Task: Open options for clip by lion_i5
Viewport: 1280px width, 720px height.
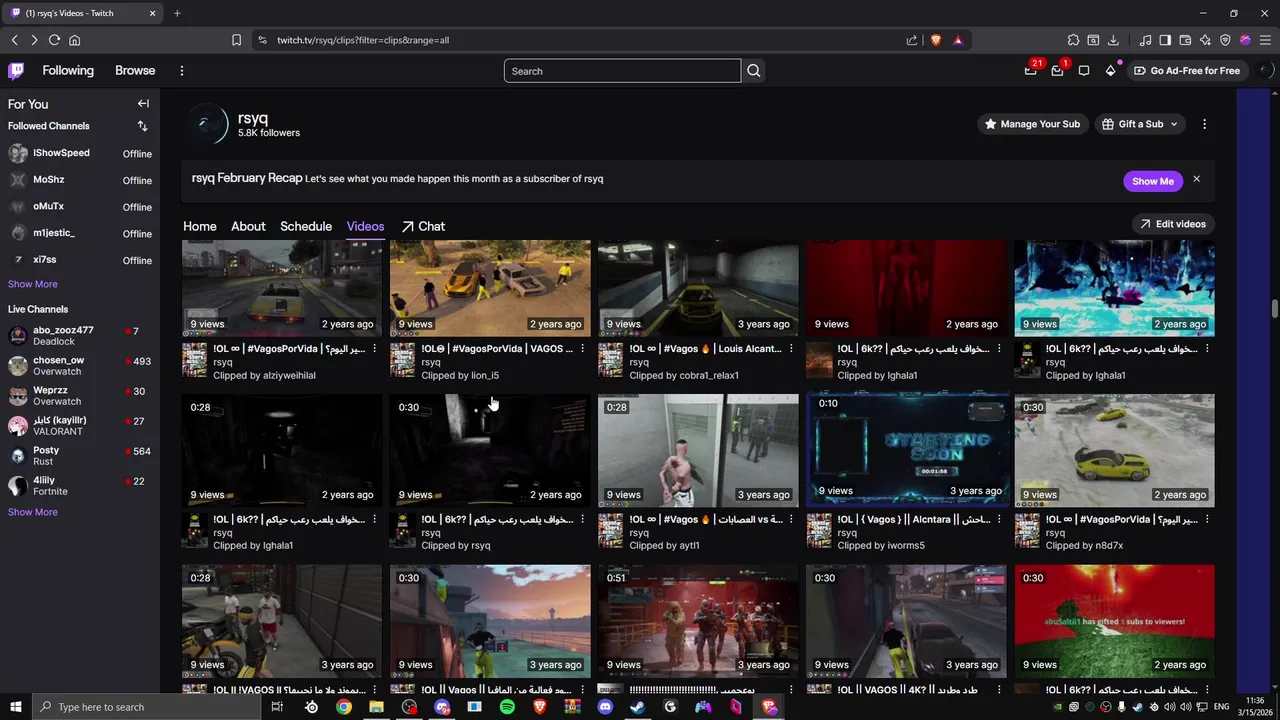Action: (x=583, y=349)
